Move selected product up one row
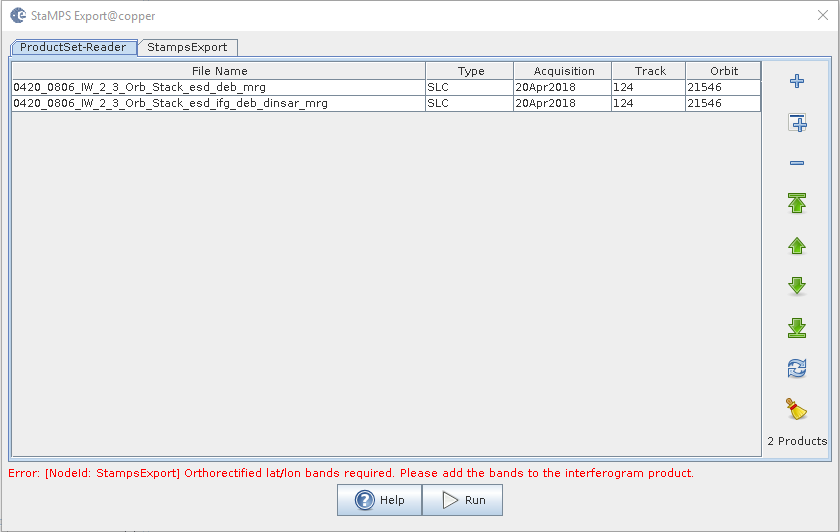Screen dimensions: 840x532 click(x=797, y=246)
